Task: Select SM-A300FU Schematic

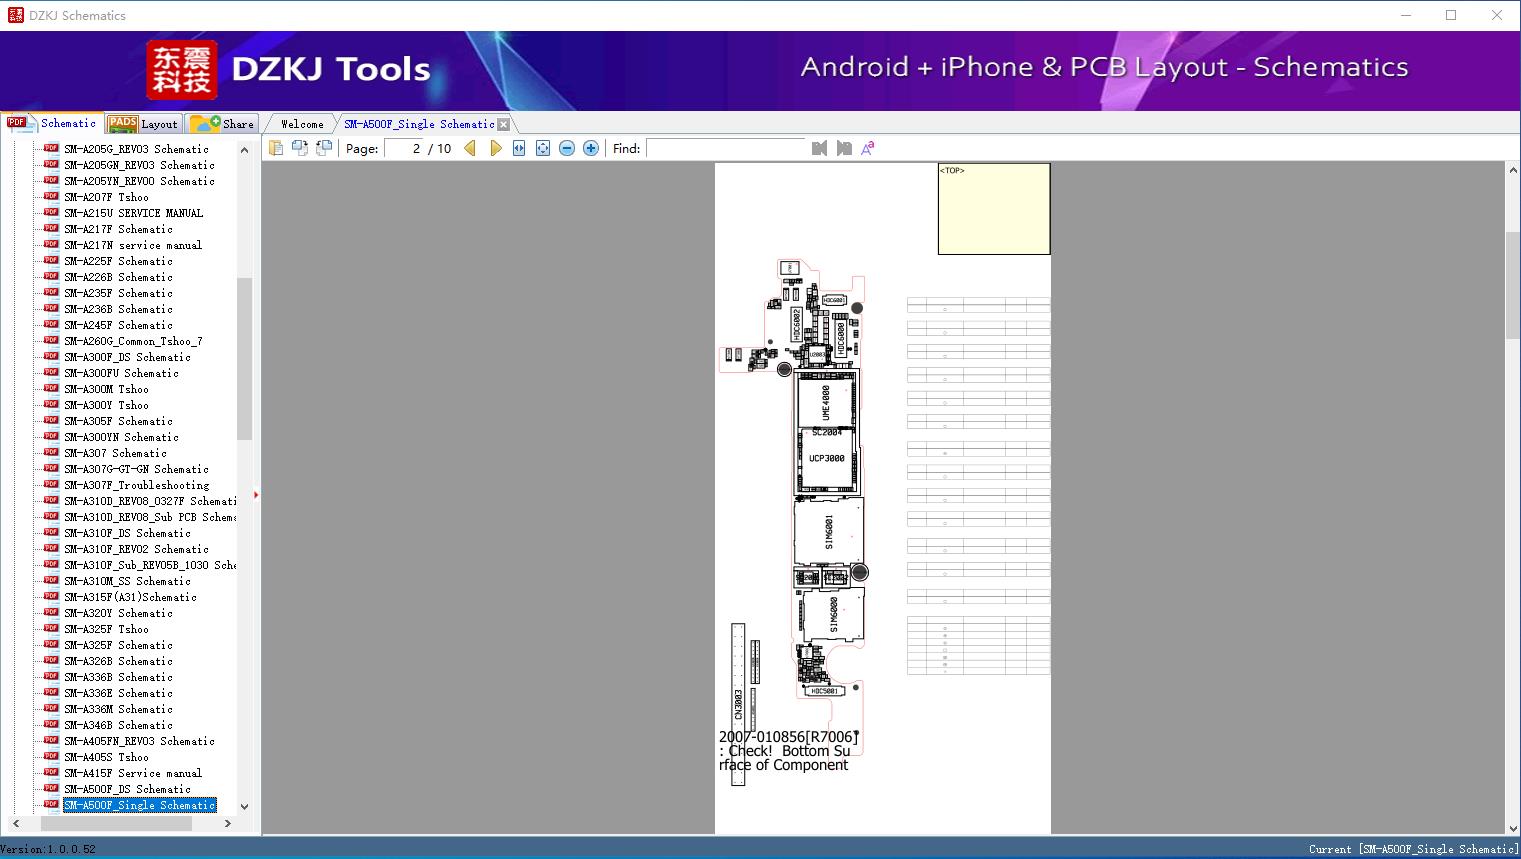Action: pos(121,373)
